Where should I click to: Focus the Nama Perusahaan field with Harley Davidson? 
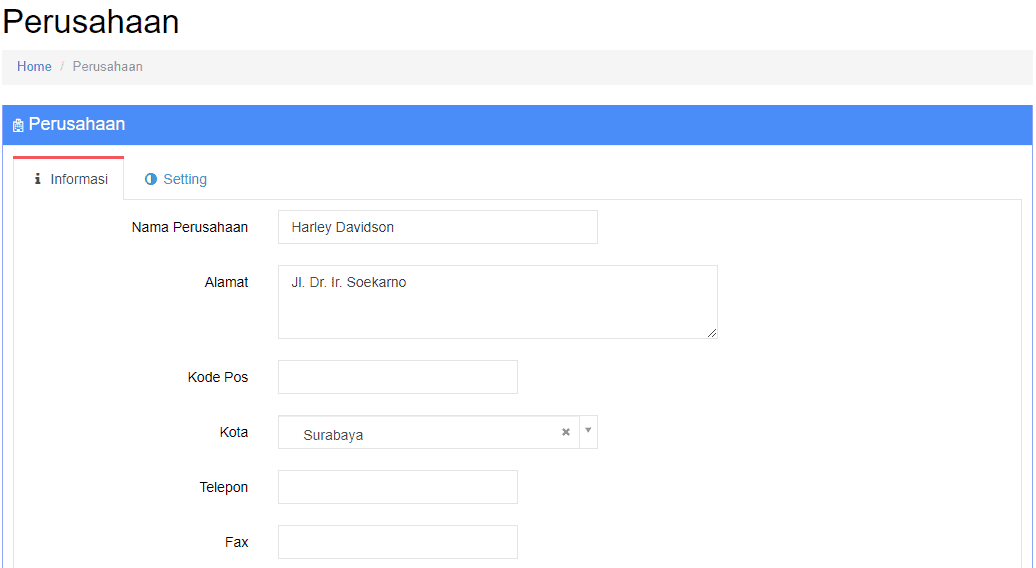437,227
